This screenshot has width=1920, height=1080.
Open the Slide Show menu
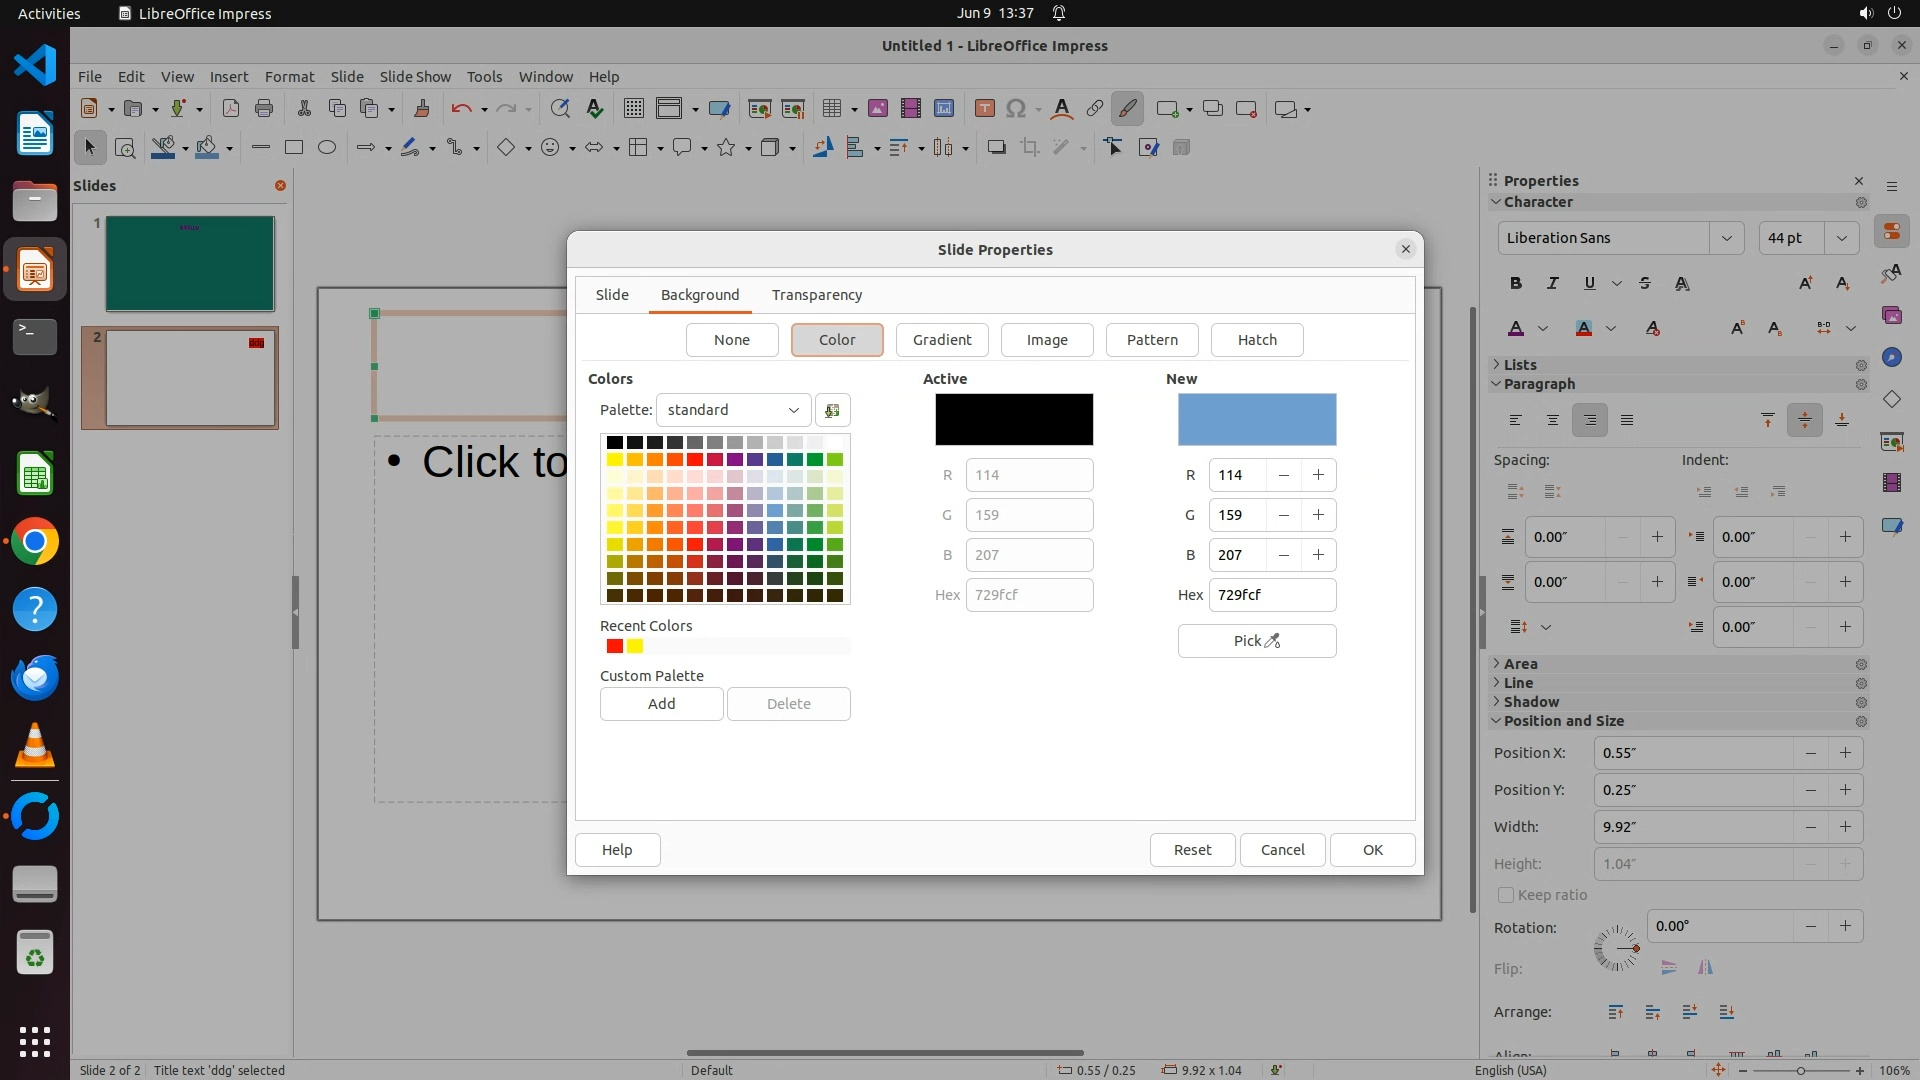[415, 77]
